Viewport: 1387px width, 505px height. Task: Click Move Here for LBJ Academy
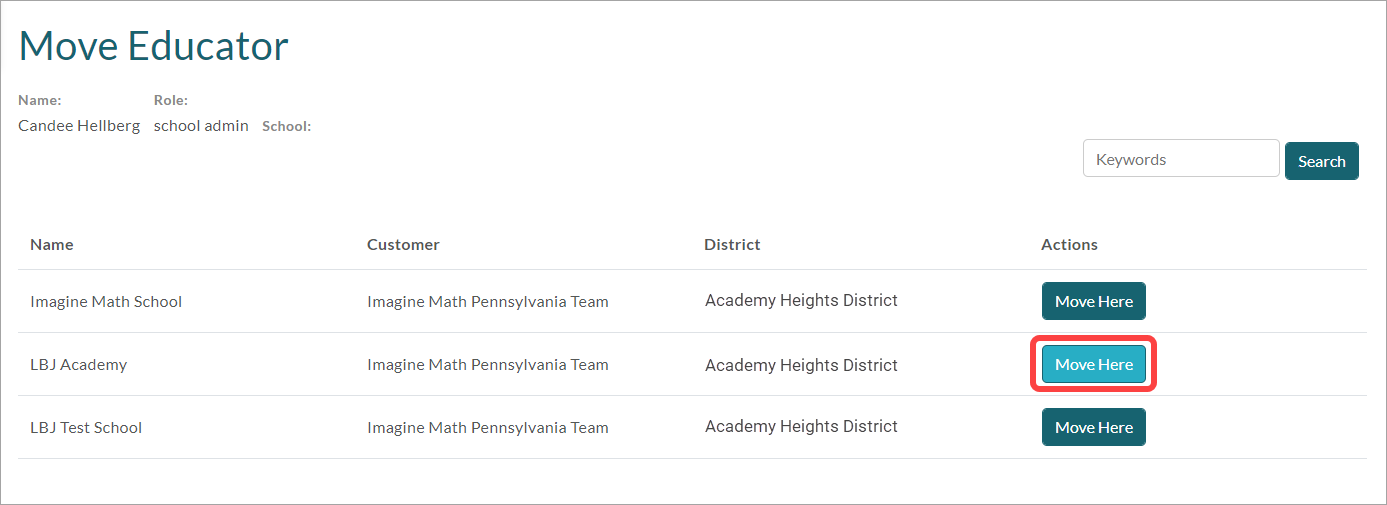point(1093,365)
